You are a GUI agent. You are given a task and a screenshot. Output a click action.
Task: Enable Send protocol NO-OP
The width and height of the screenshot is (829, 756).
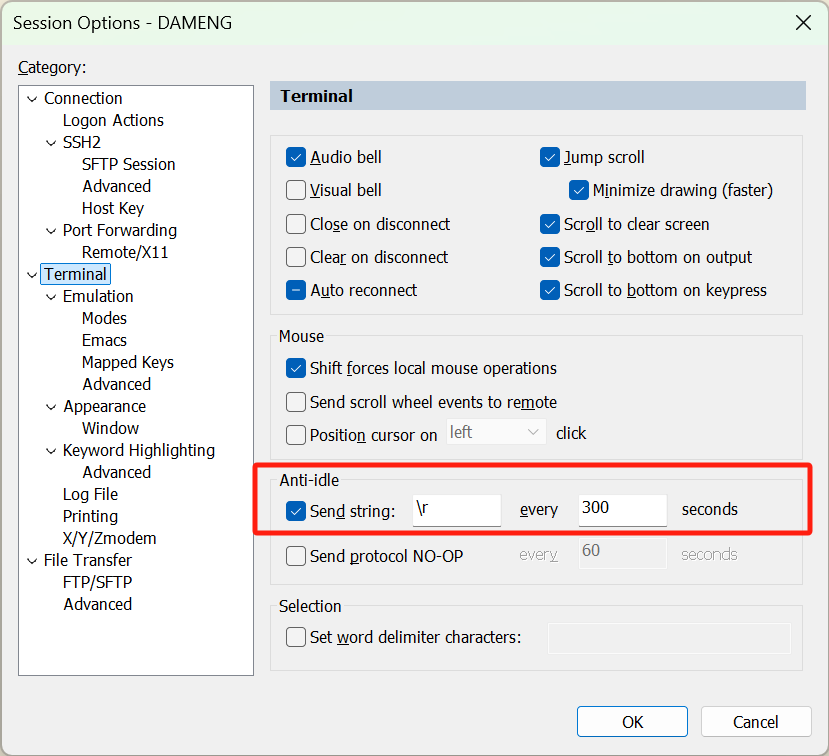point(296,556)
